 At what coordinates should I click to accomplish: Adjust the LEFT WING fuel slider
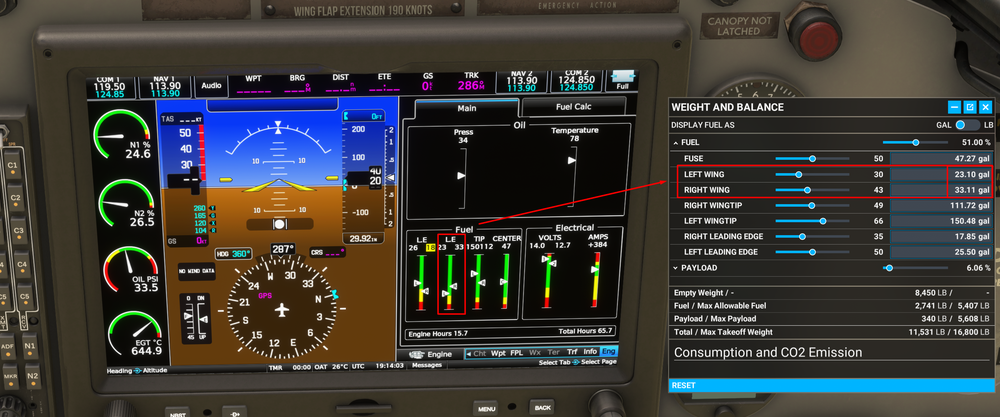point(798,174)
